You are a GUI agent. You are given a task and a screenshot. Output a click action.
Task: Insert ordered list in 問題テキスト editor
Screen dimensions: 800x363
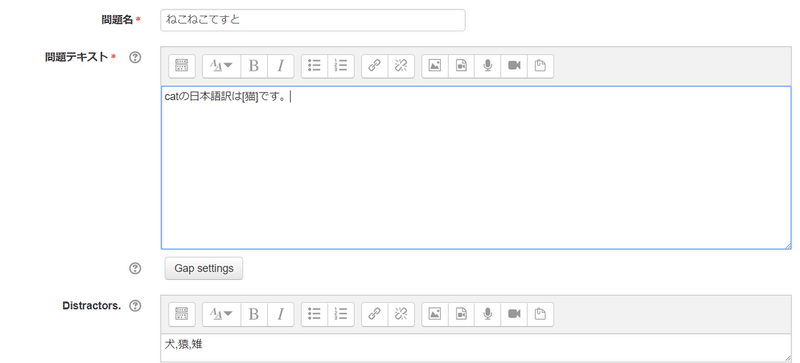coord(341,66)
